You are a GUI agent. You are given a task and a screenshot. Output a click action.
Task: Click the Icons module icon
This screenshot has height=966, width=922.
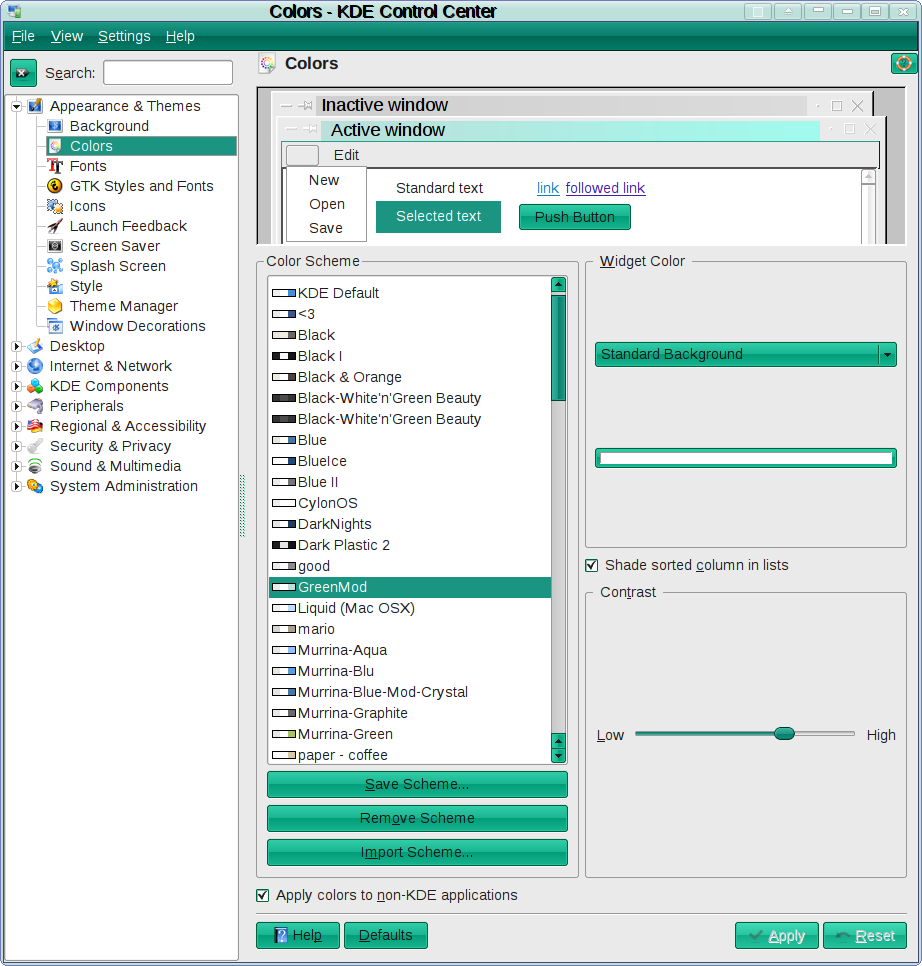point(55,206)
